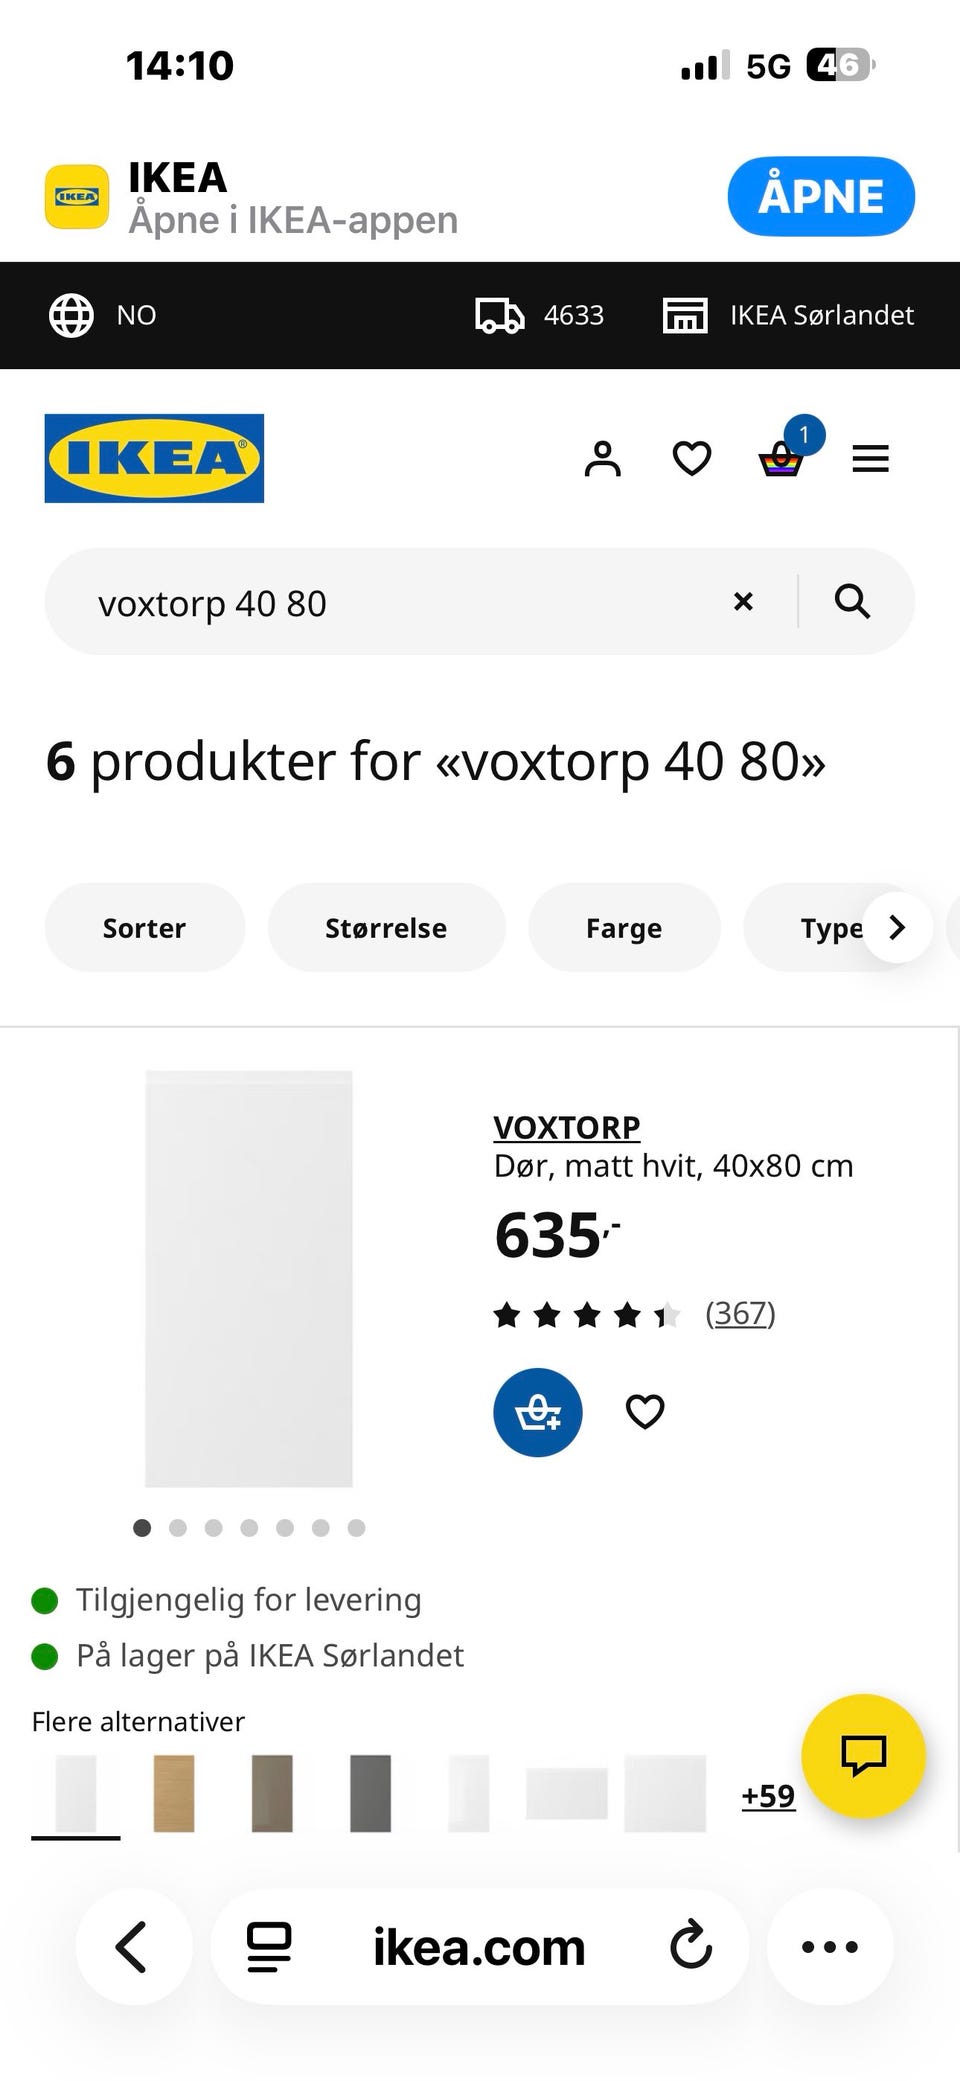
Task: Open the user account profile icon
Action: point(602,459)
